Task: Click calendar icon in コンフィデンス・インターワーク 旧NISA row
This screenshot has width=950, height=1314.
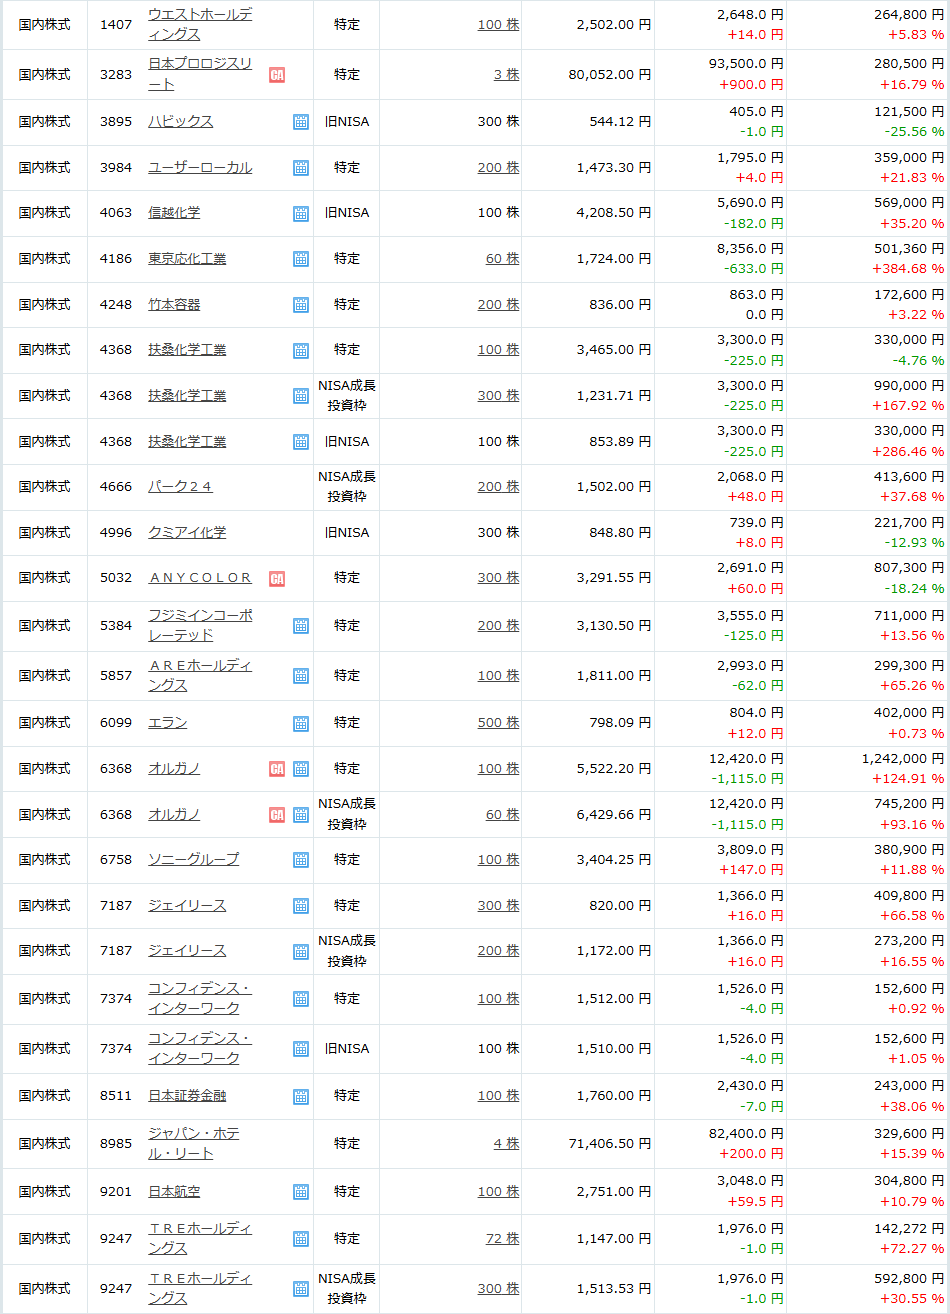Action: 301,1049
